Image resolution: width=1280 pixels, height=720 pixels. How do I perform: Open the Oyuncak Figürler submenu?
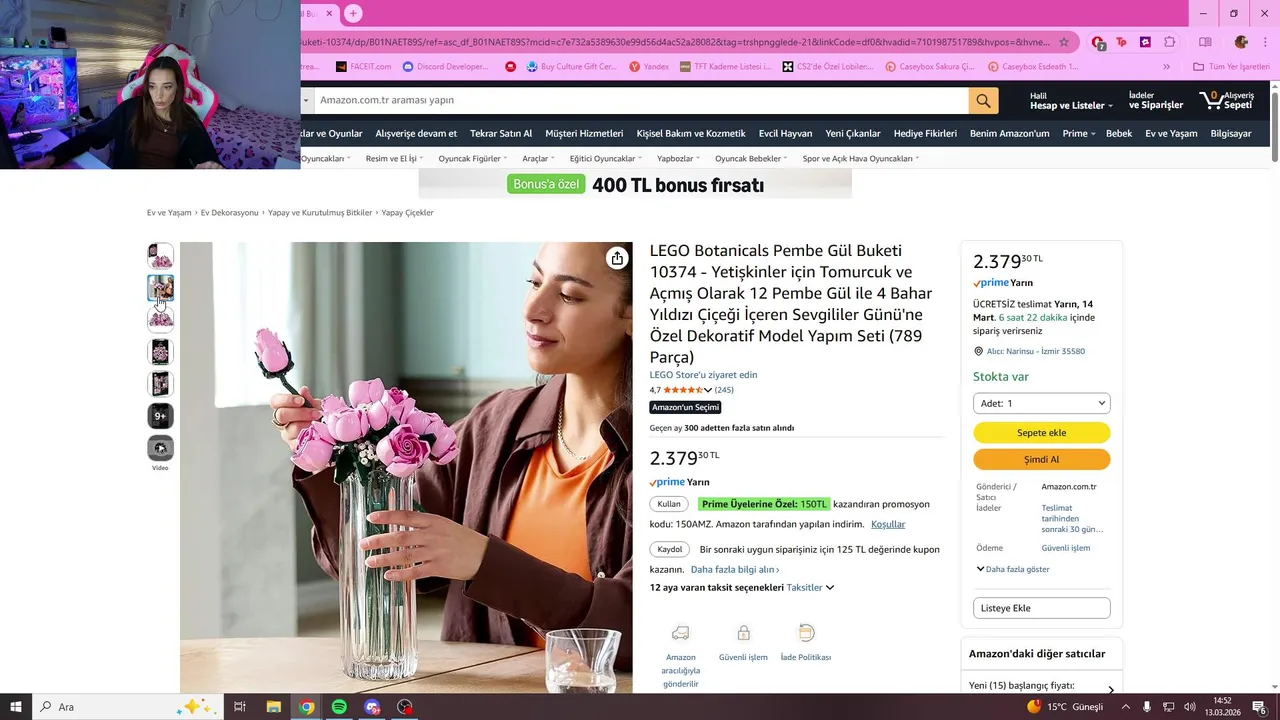tap(472, 158)
